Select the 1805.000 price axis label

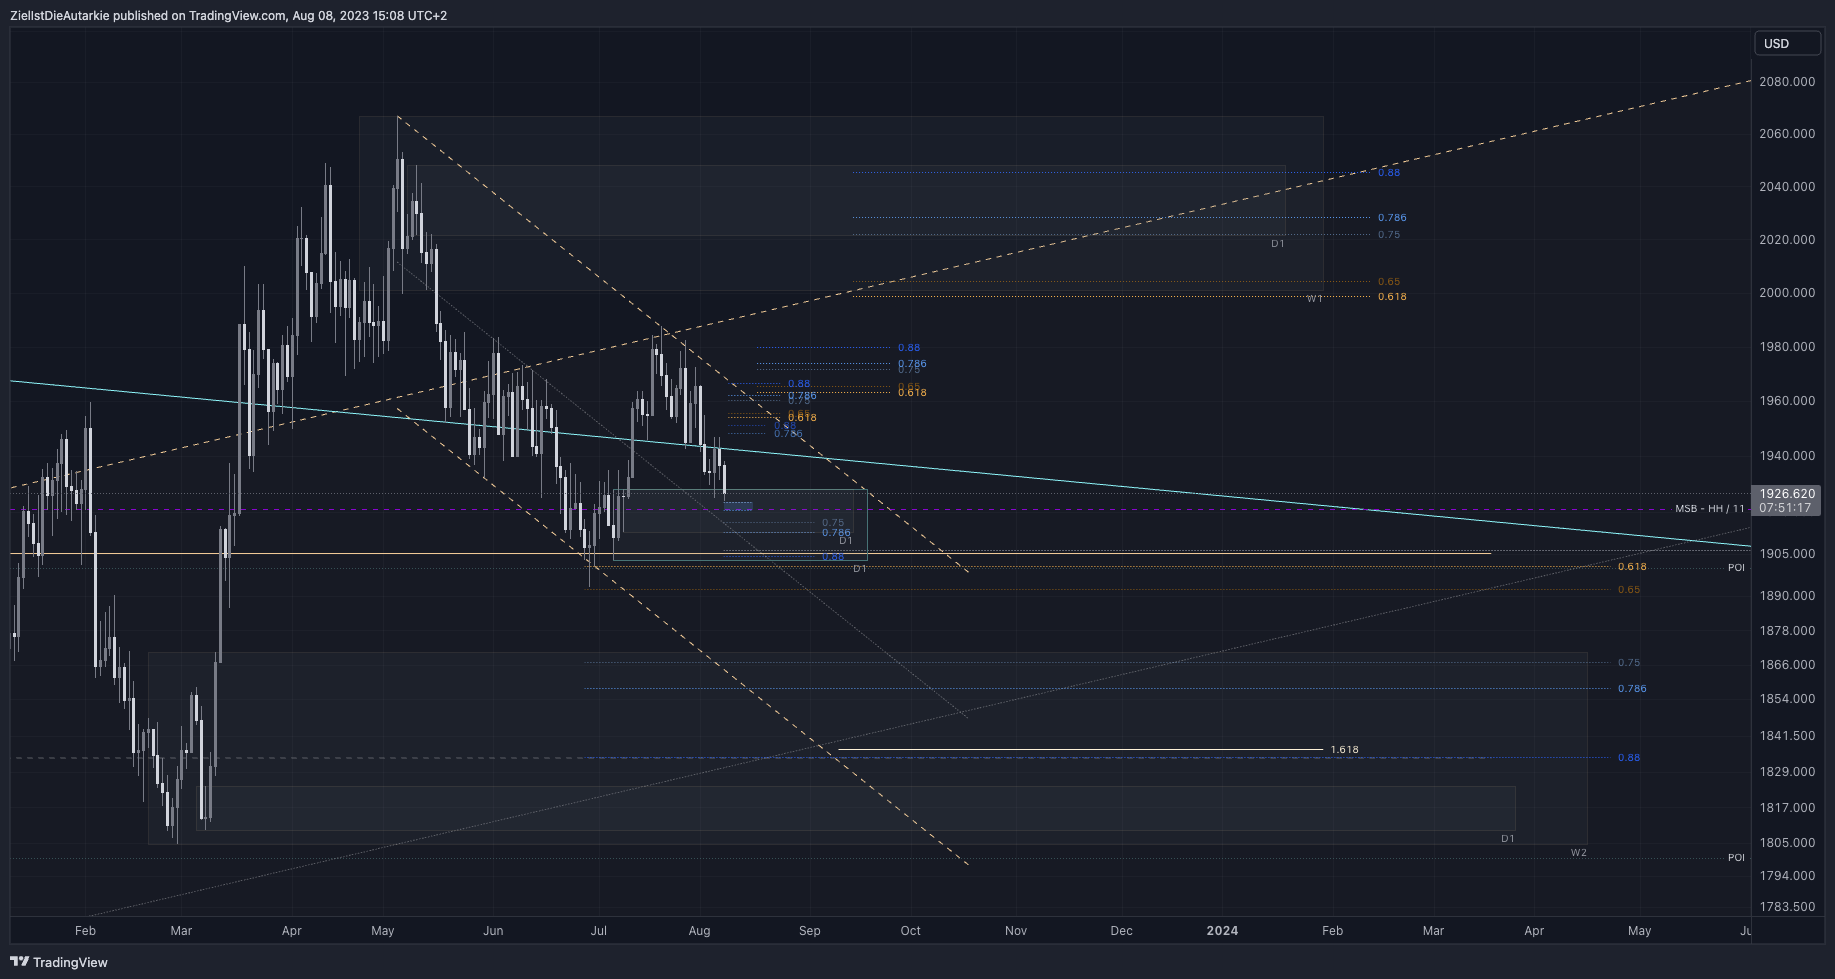[1787, 843]
